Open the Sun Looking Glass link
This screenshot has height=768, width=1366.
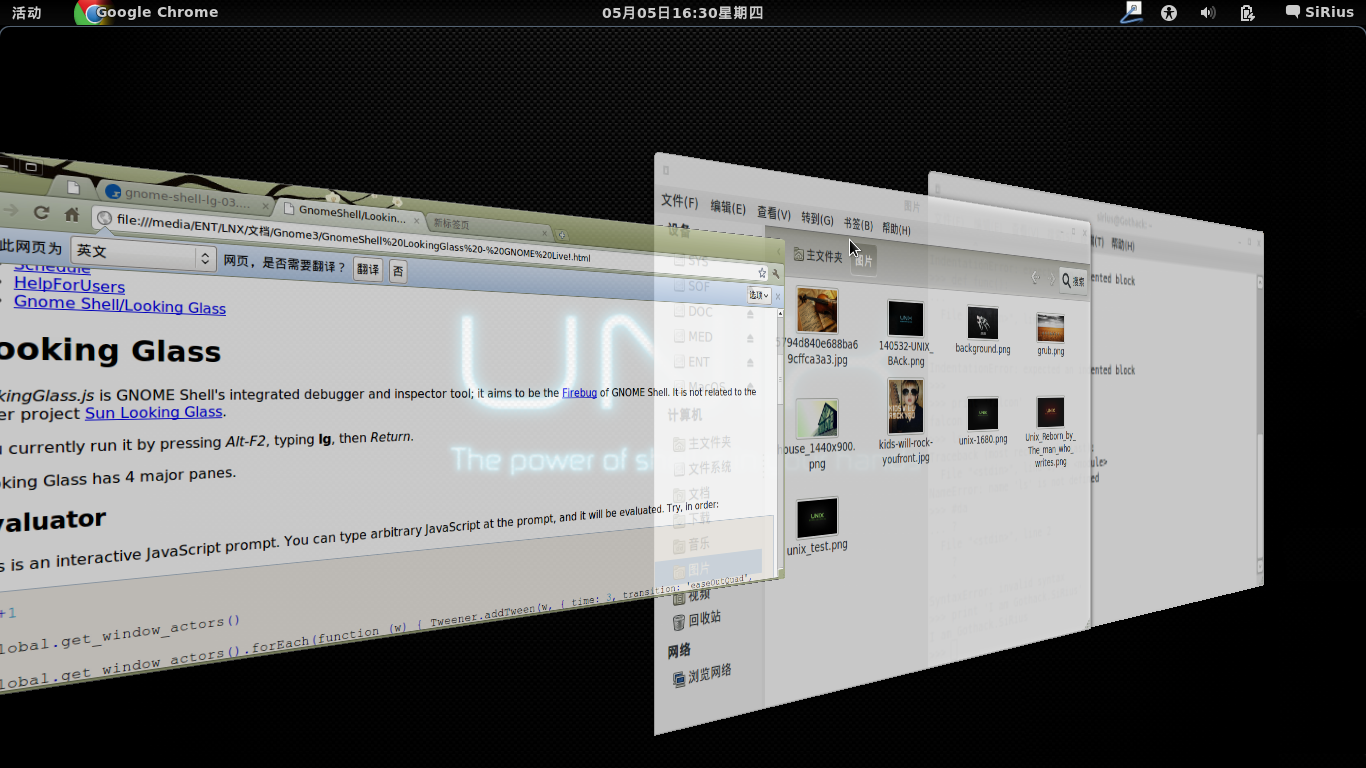pyautogui.click(x=153, y=412)
